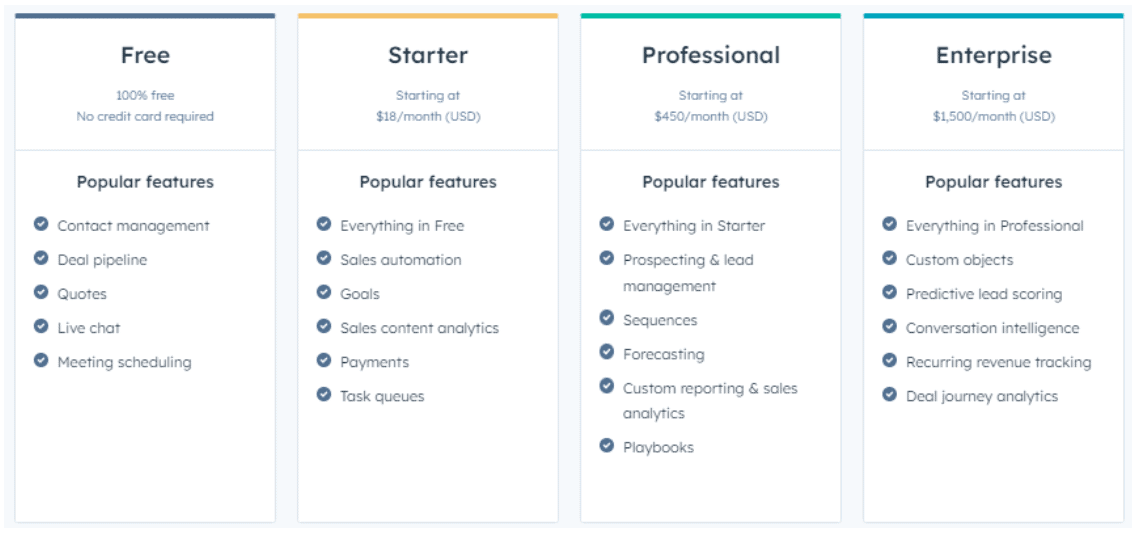Image resolution: width=1141 pixels, height=537 pixels.
Task: Click the checkmark icon beside Sales automation
Action: point(324,258)
